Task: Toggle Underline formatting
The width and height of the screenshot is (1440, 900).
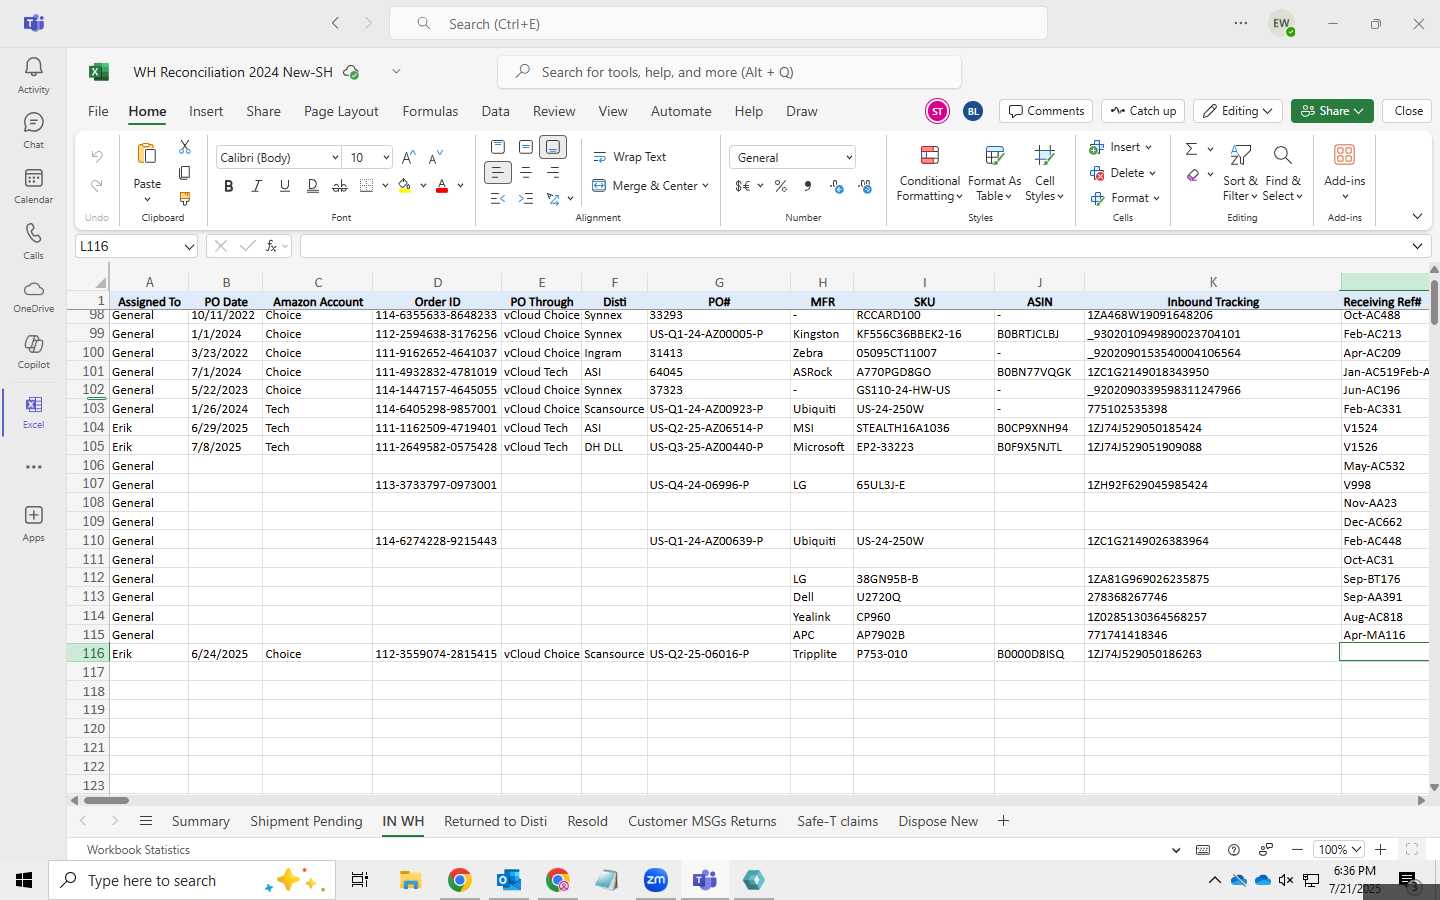Action: [x=285, y=186]
